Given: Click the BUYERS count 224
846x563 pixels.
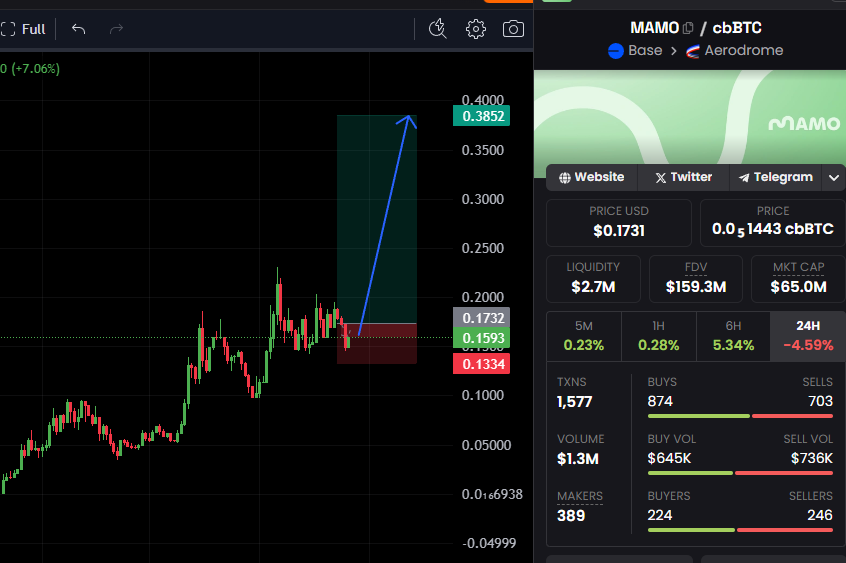Looking at the screenshot, I should click(x=660, y=515).
